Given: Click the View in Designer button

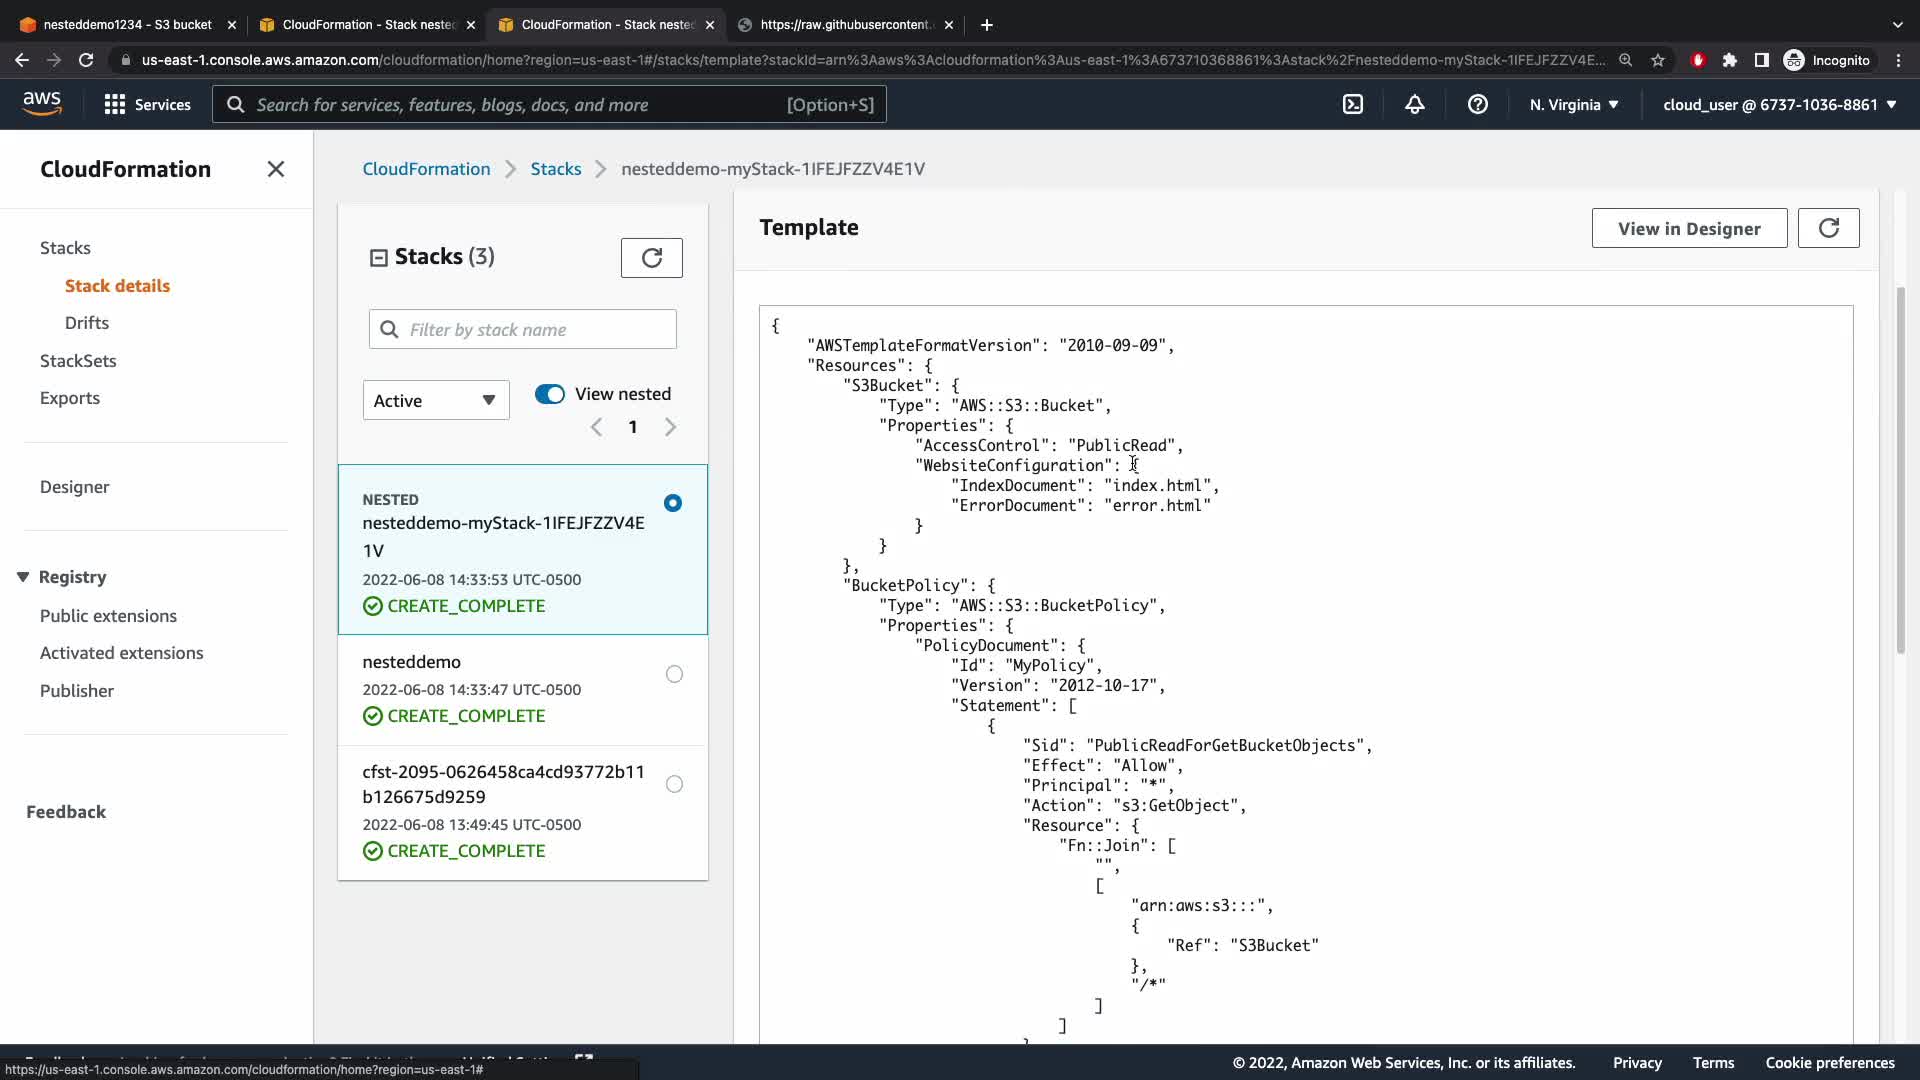Looking at the screenshot, I should click(1688, 228).
